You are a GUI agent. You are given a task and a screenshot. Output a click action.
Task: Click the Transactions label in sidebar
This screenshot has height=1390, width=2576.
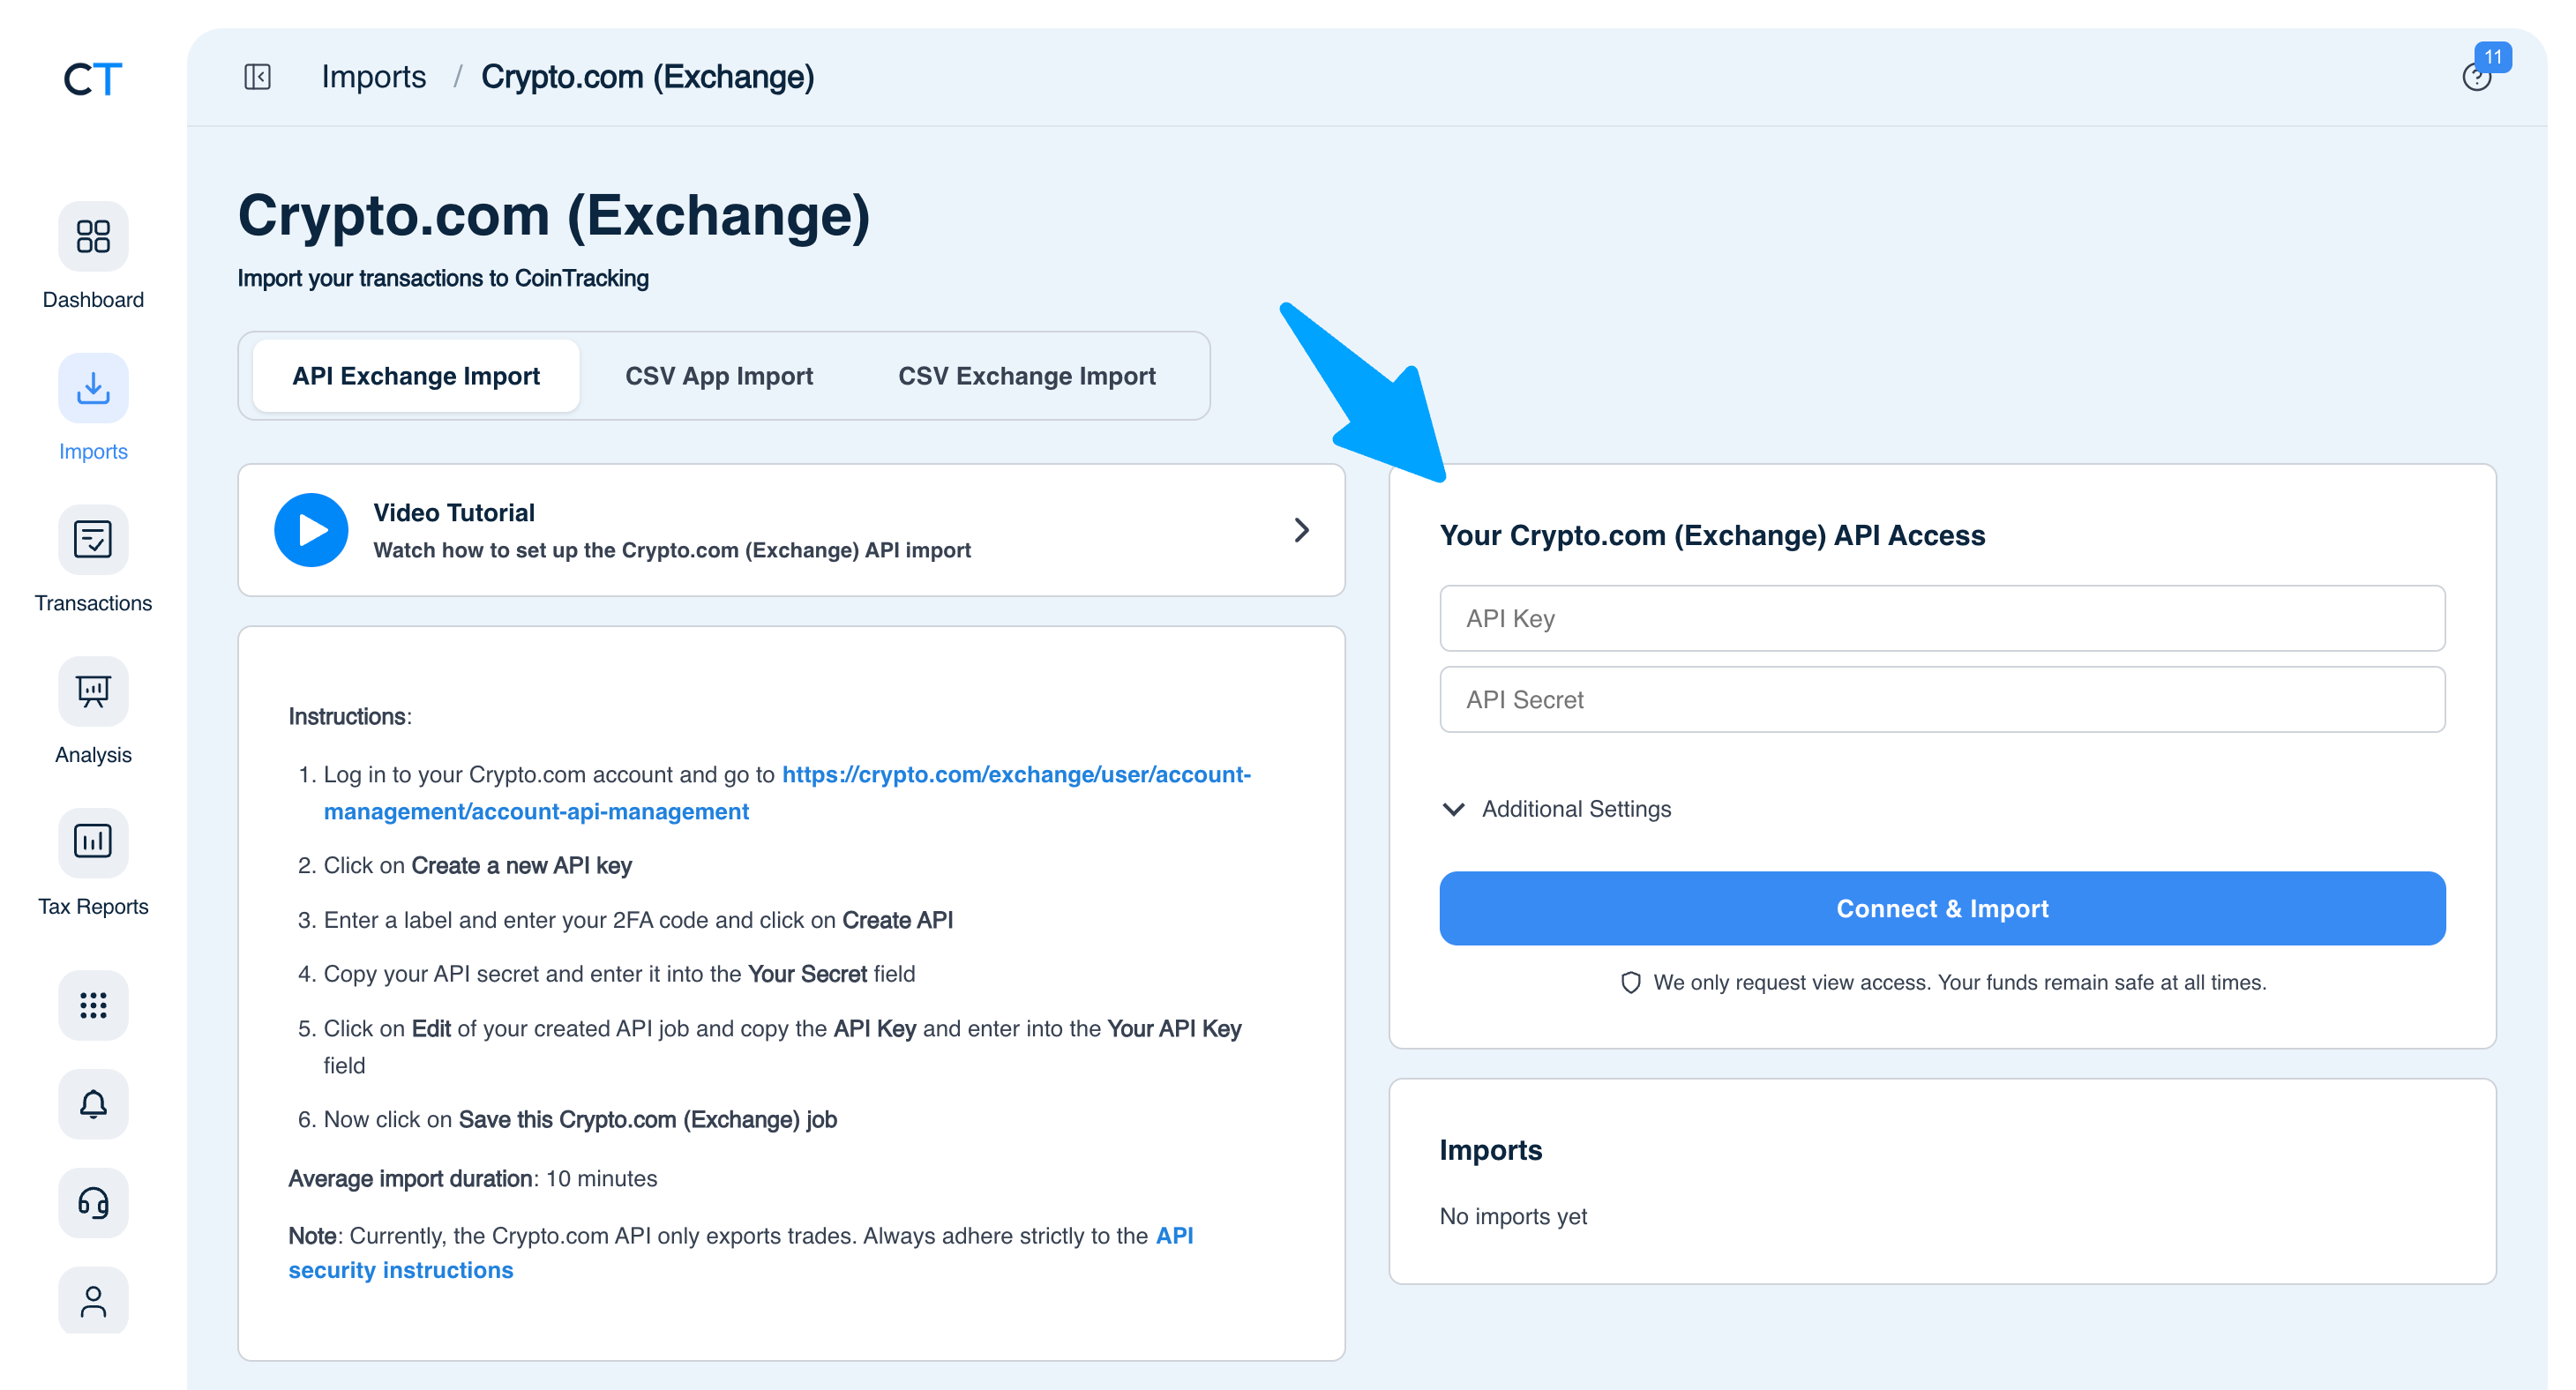click(x=93, y=603)
